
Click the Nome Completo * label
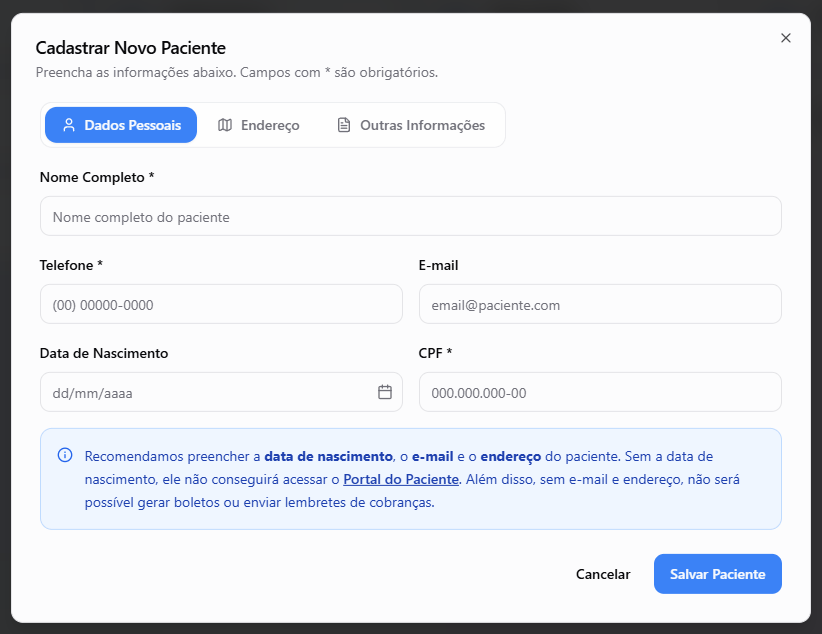click(x=97, y=177)
